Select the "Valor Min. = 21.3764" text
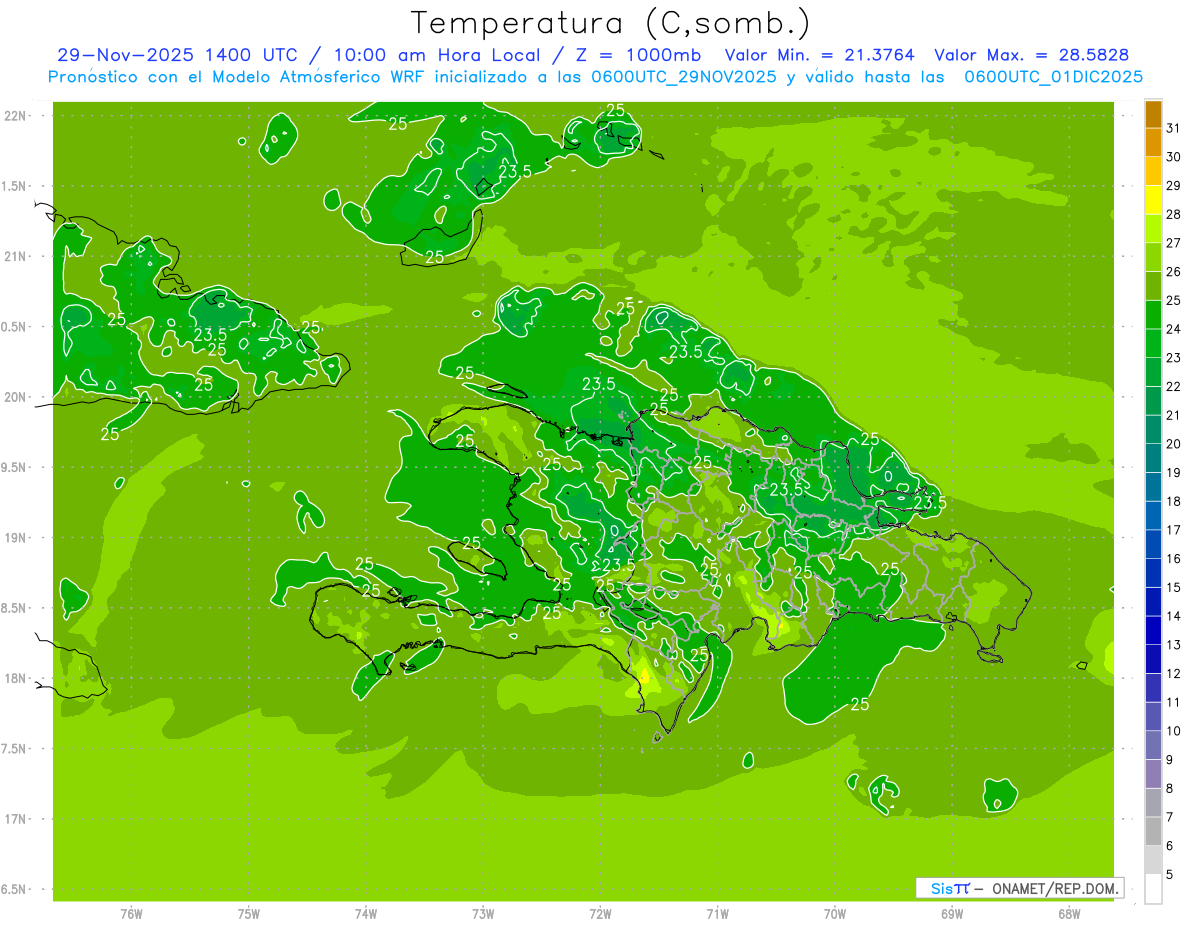Image resolution: width=1200 pixels, height=927 pixels. pyautogui.click(x=819, y=55)
